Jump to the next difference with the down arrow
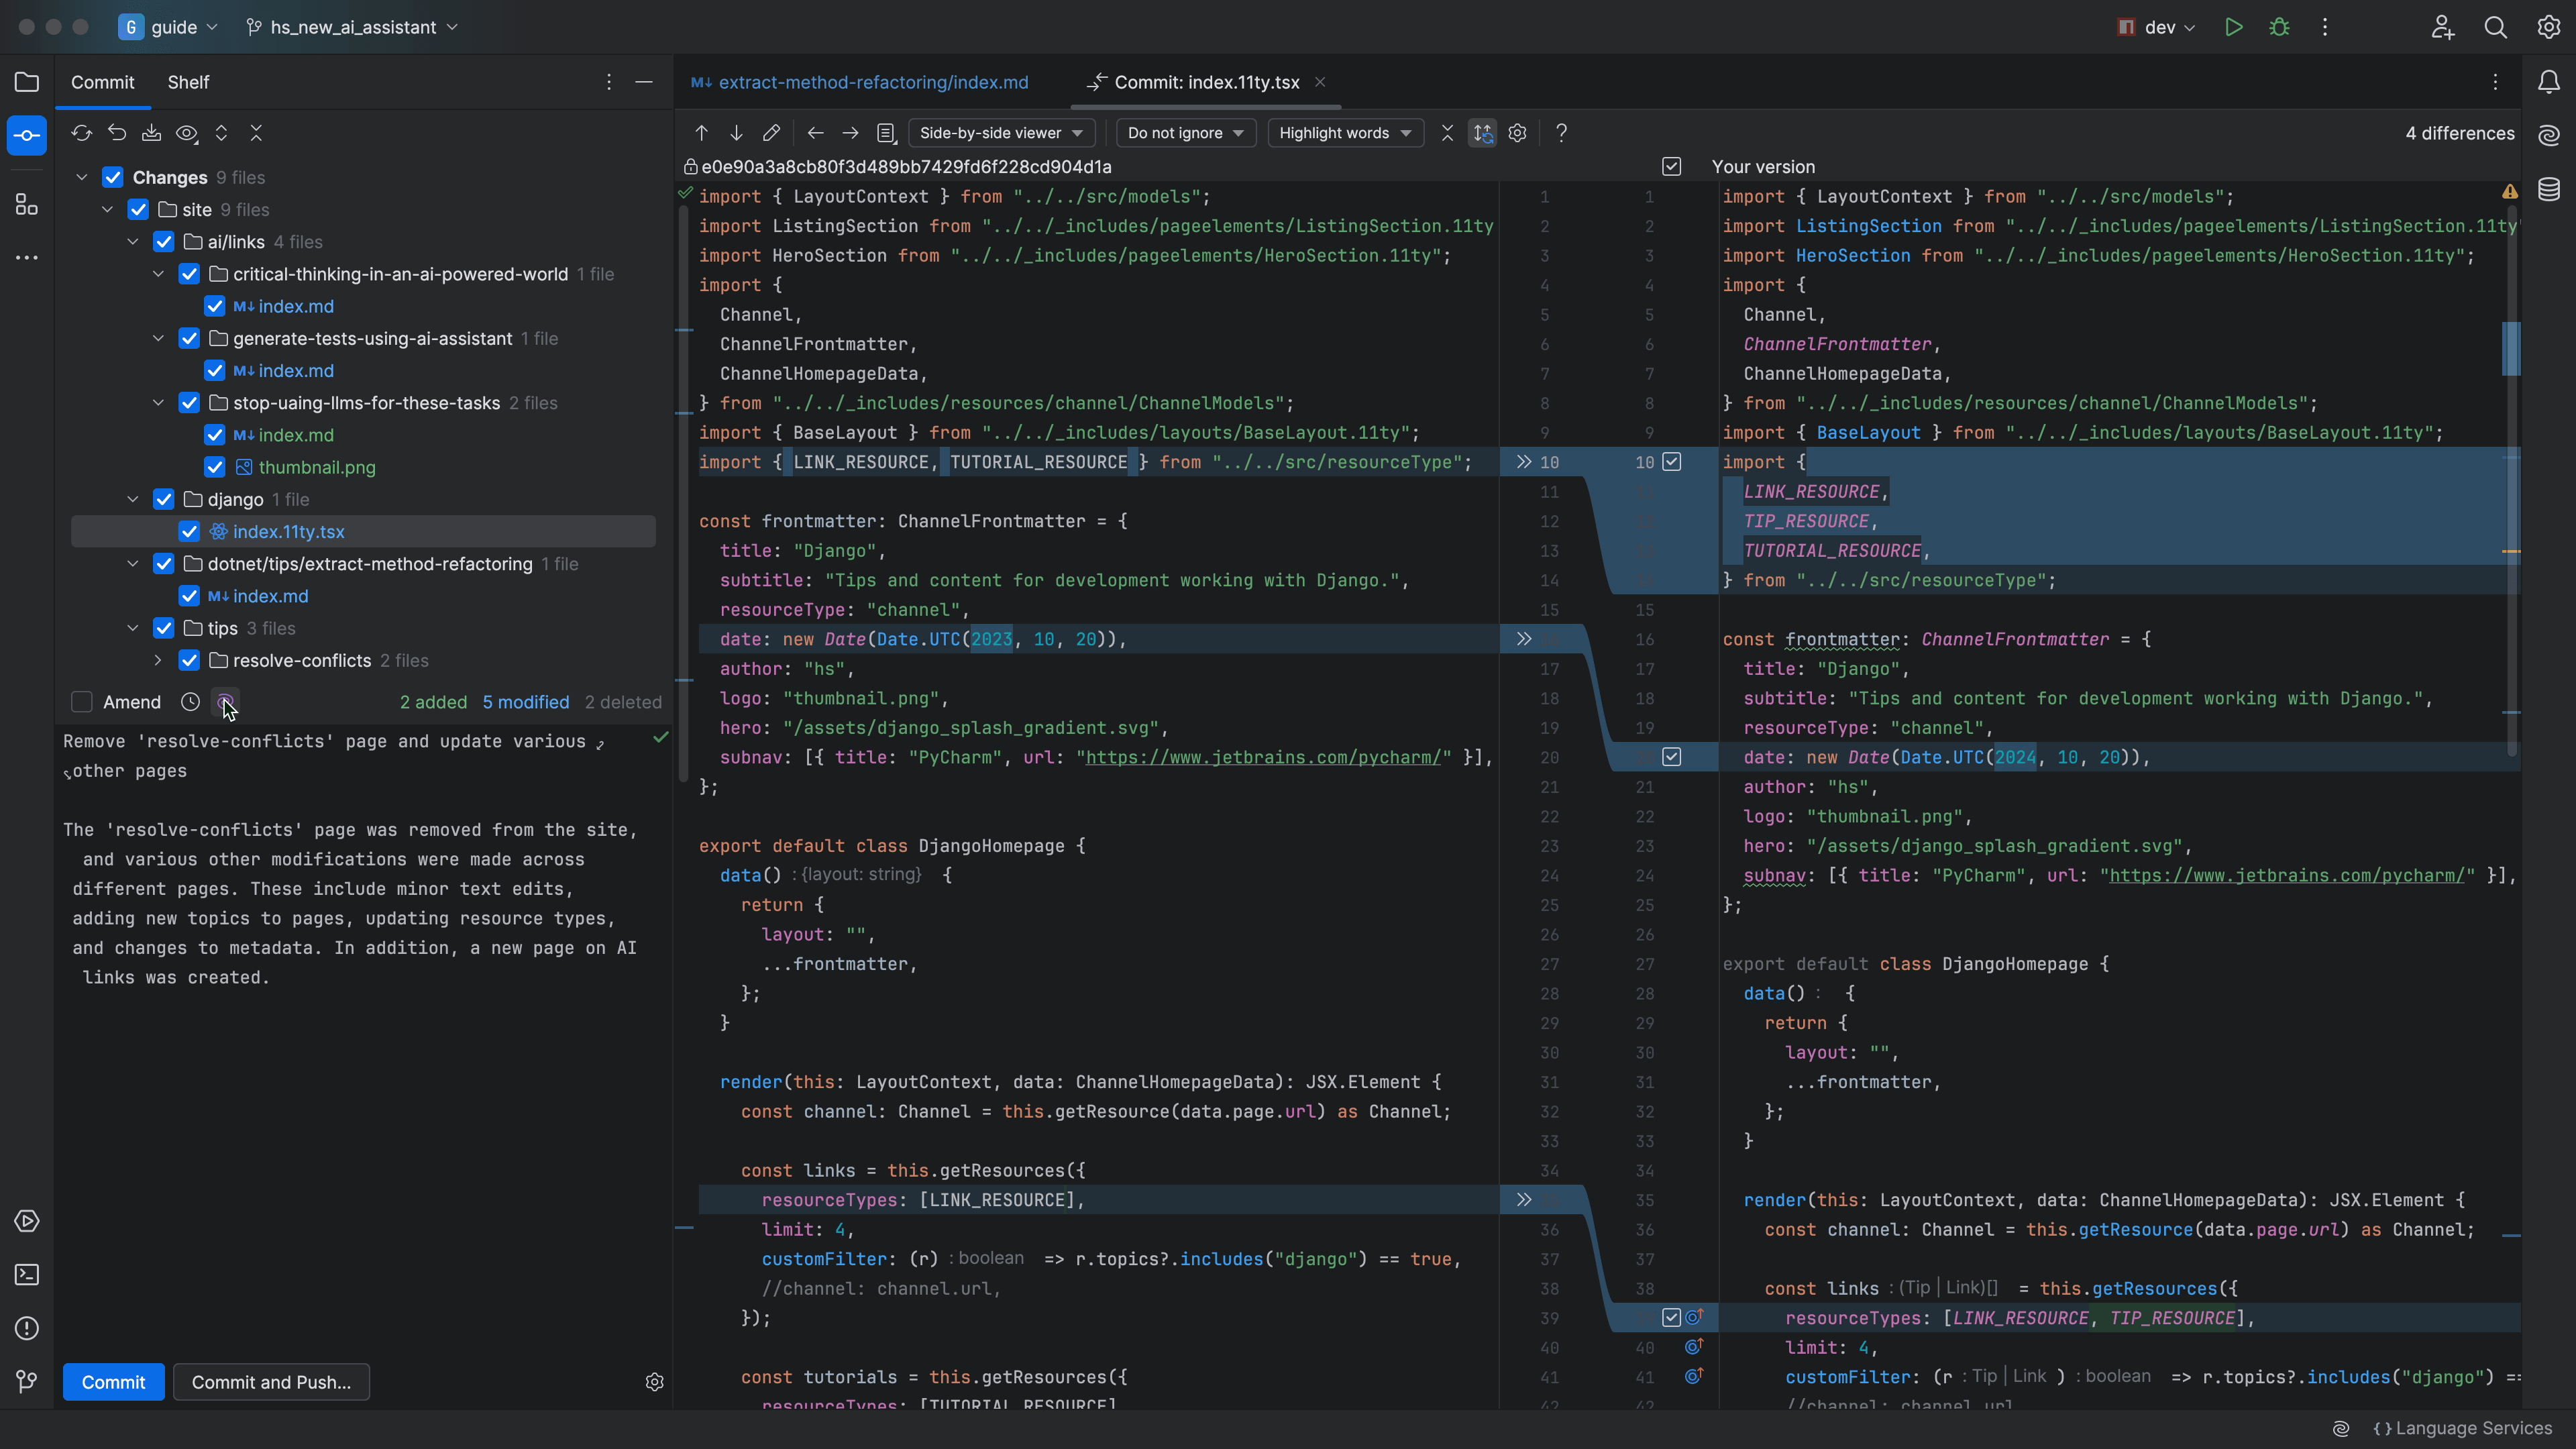The width and height of the screenshot is (2576, 1449). tap(736, 133)
